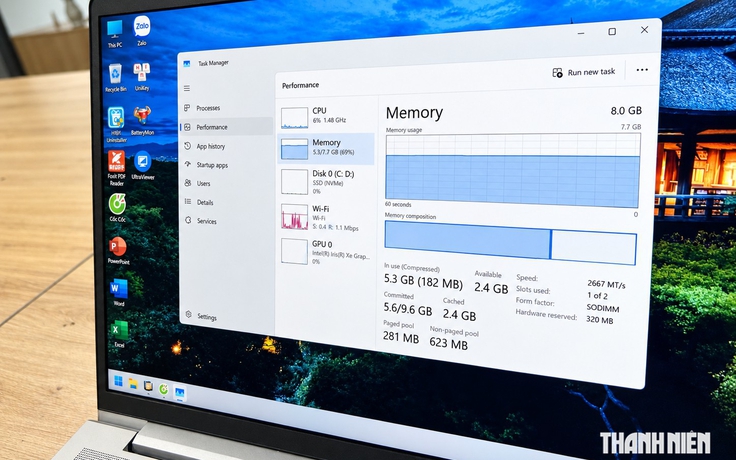Click the Services puzzle icon
Screen dimensions: 736x460
coord(188,220)
